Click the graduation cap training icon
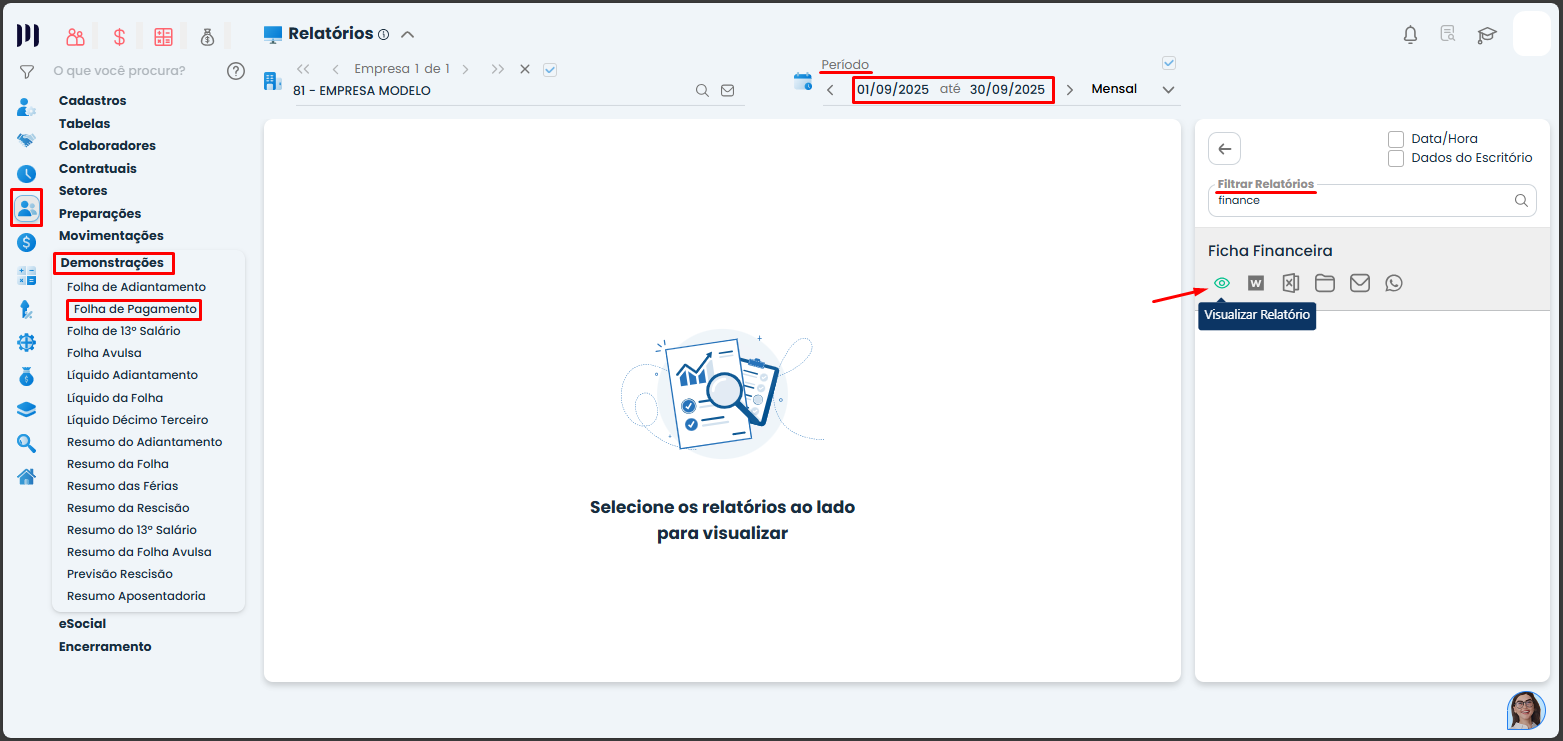The height and width of the screenshot is (741, 1563). (x=1487, y=35)
